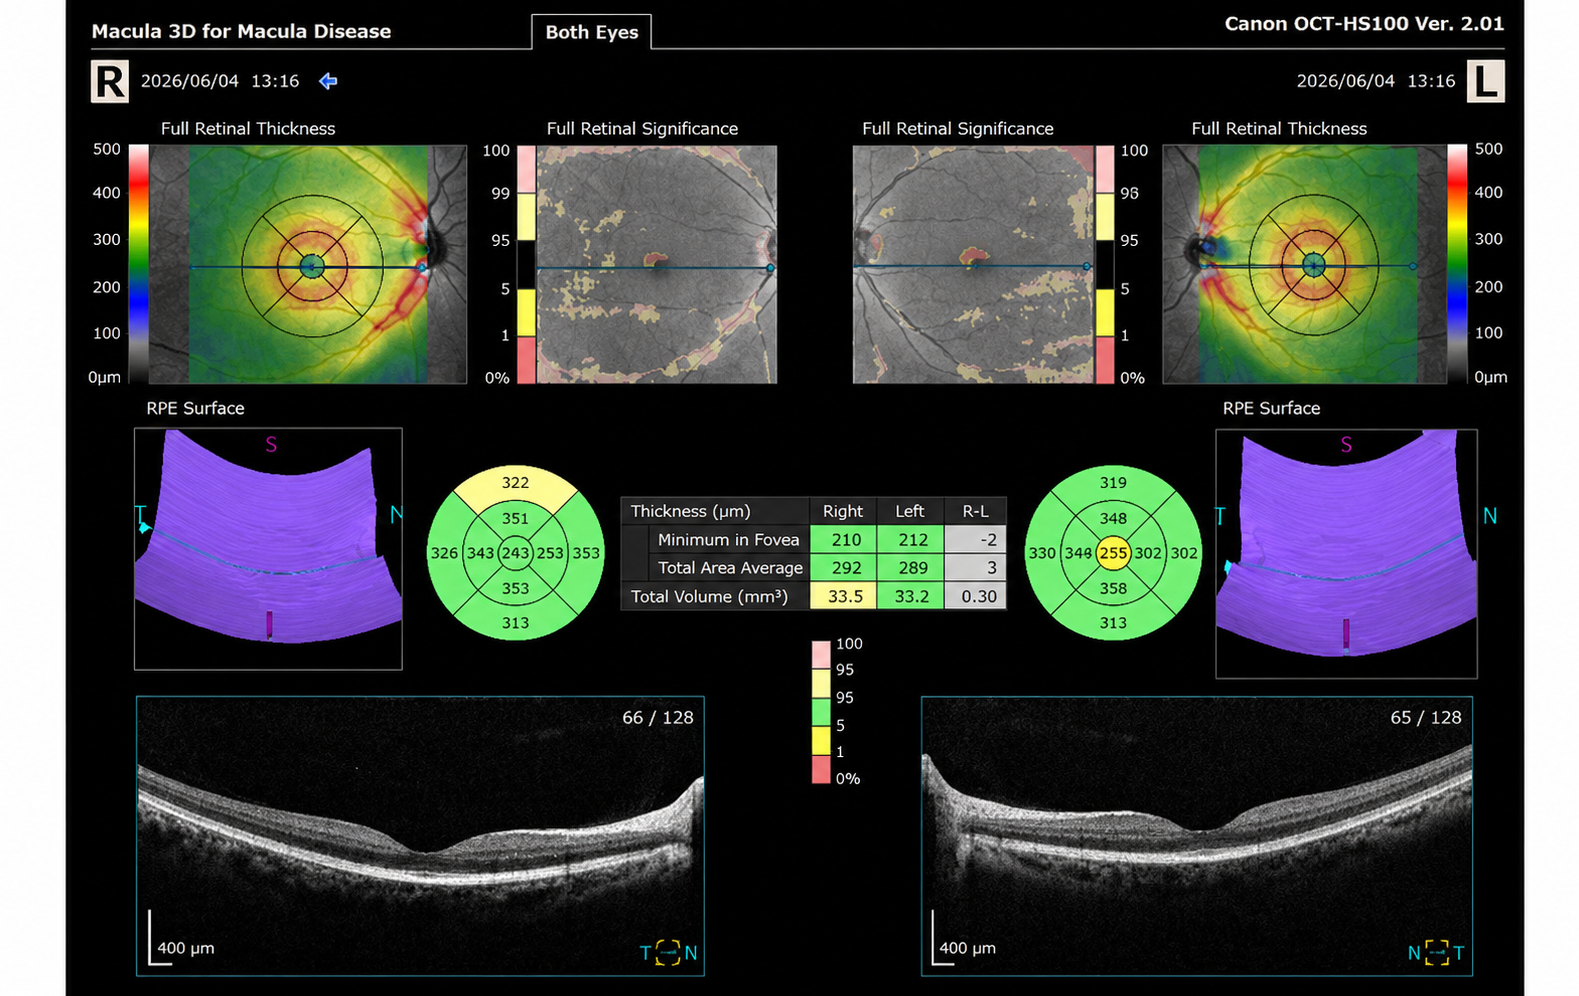
Task: Click the T-N scan orientation icon in right B-scan
Action: coord(668,952)
